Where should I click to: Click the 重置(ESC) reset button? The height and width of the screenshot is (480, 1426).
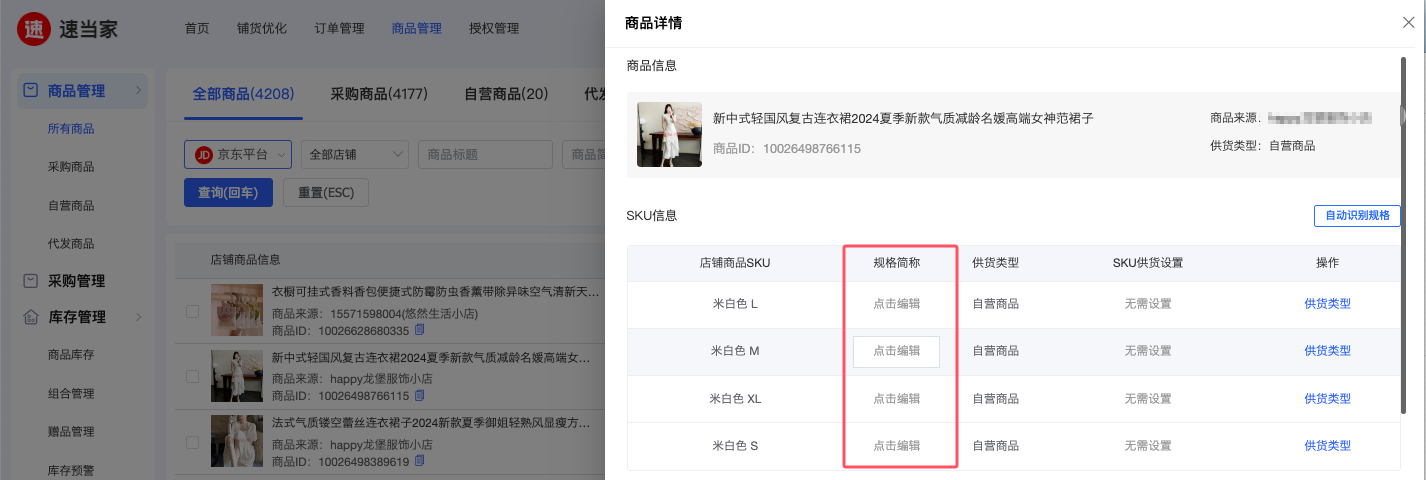[x=326, y=192]
